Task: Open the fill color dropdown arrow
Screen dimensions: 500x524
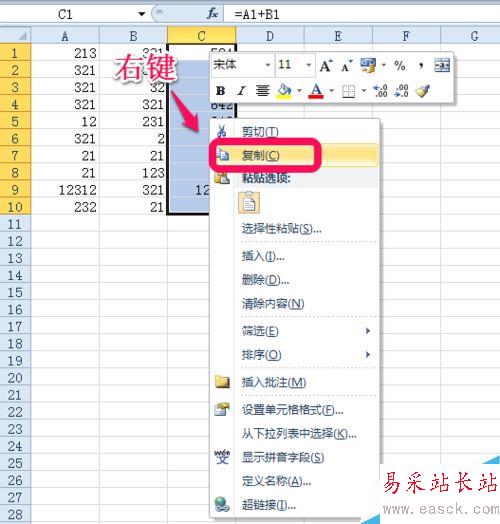Action: coord(299,91)
